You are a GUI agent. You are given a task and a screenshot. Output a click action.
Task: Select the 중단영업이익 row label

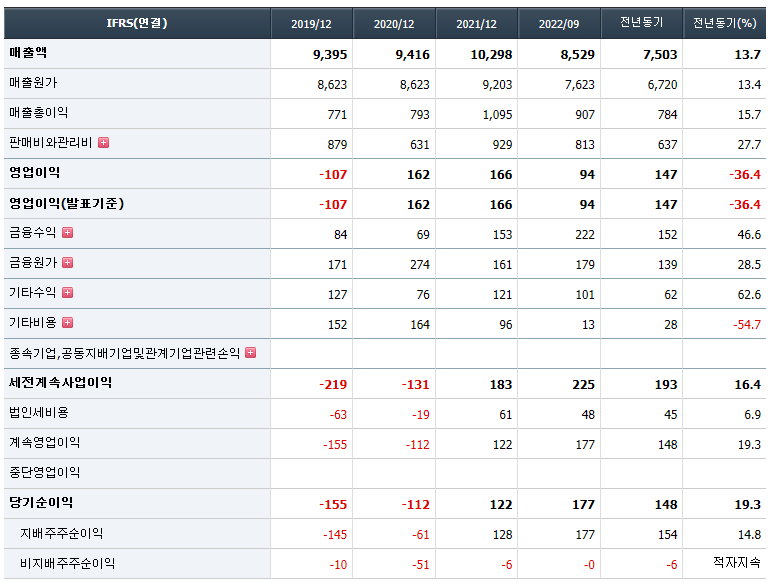pyautogui.click(x=44, y=473)
